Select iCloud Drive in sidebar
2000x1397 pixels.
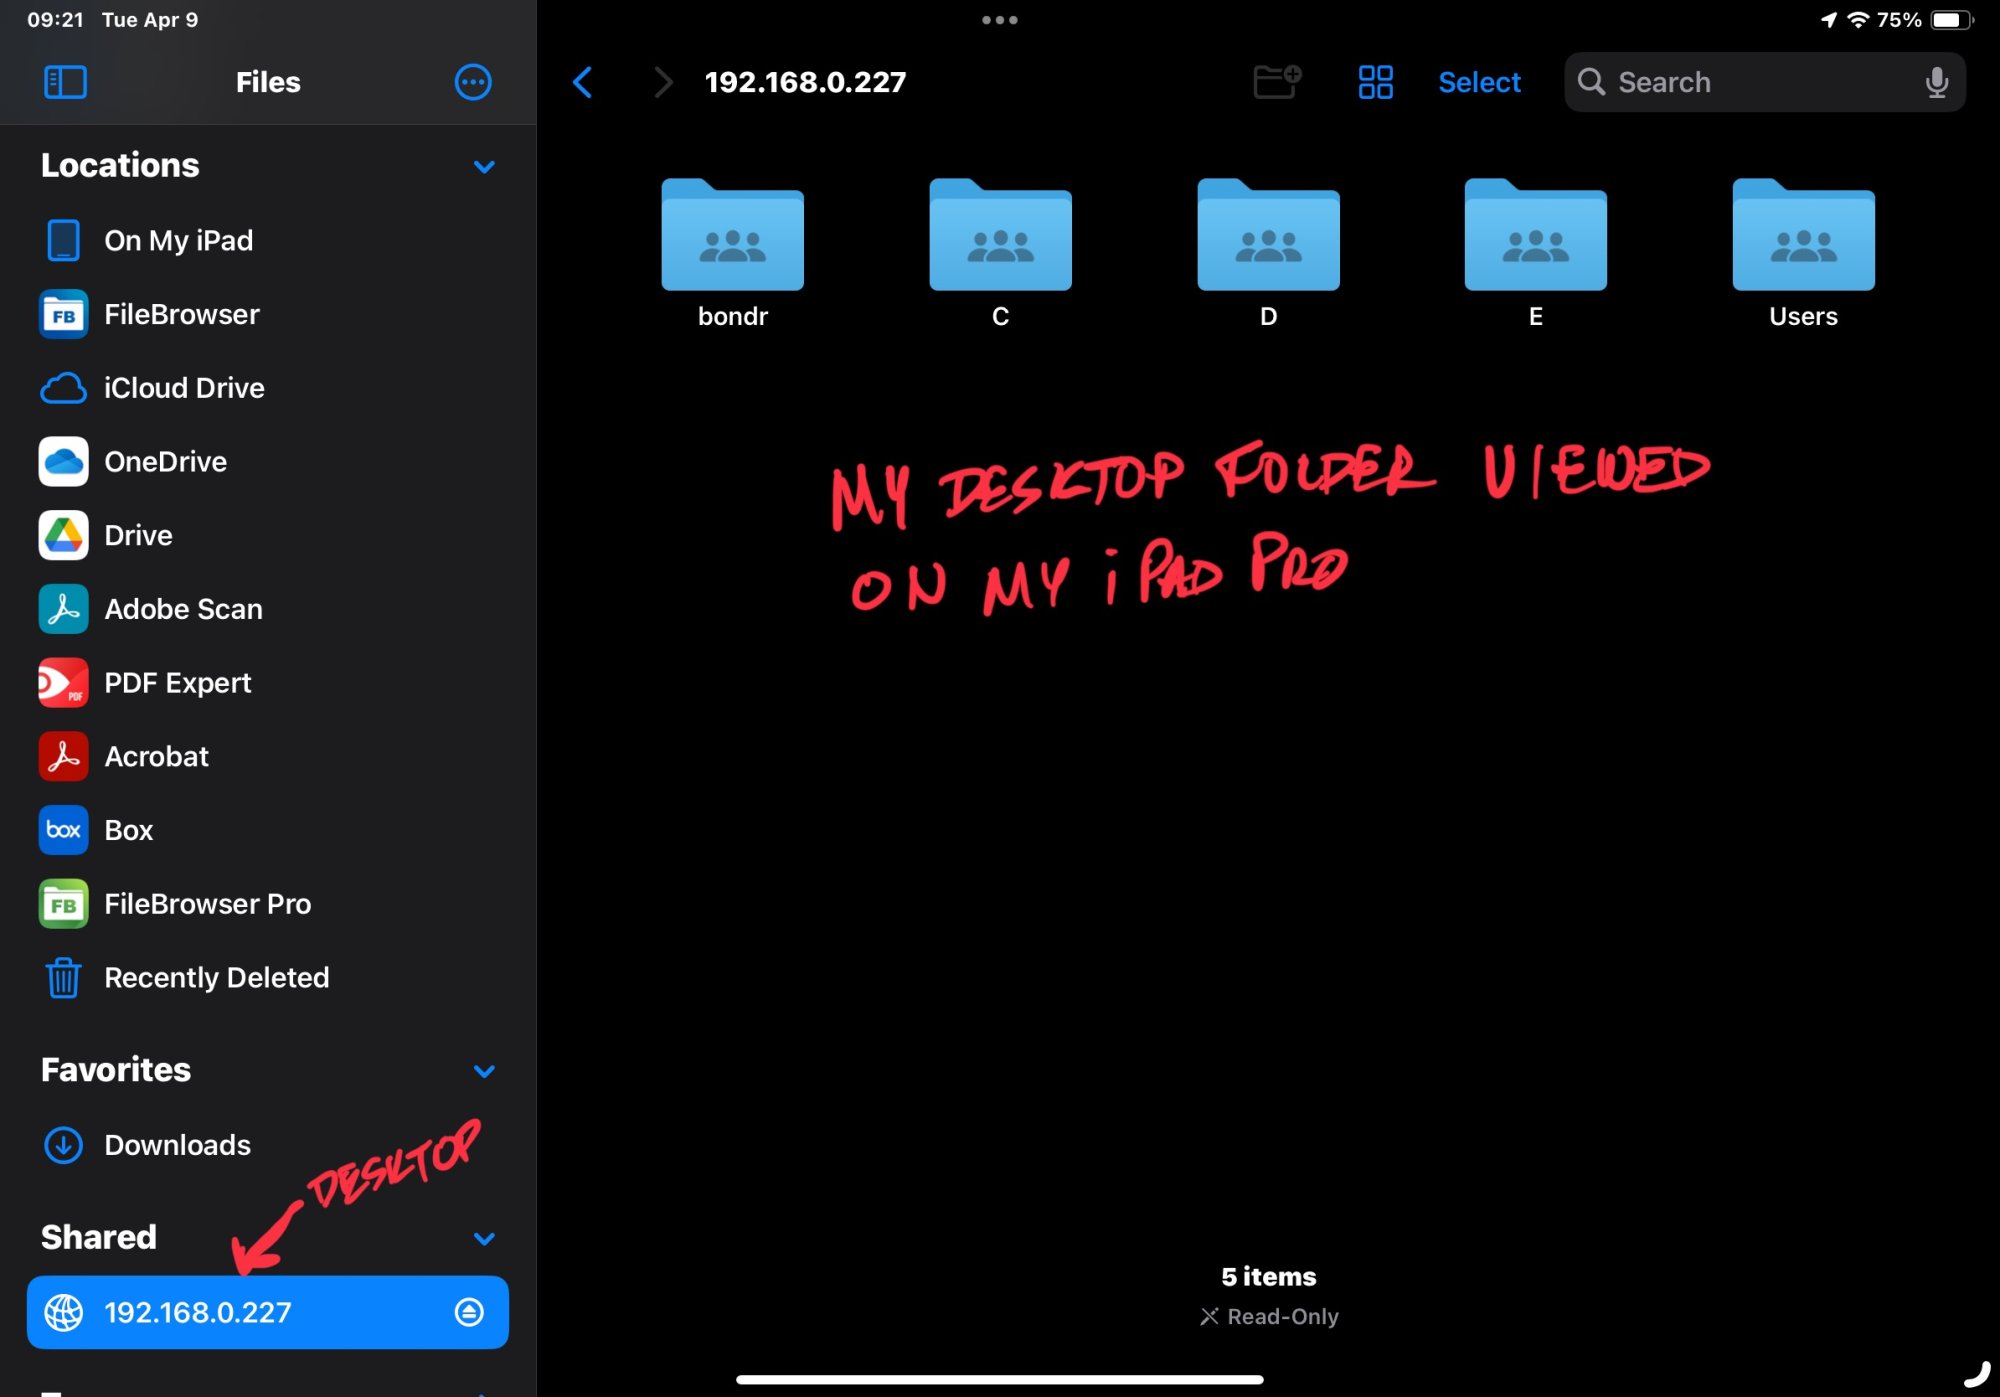click(x=184, y=388)
